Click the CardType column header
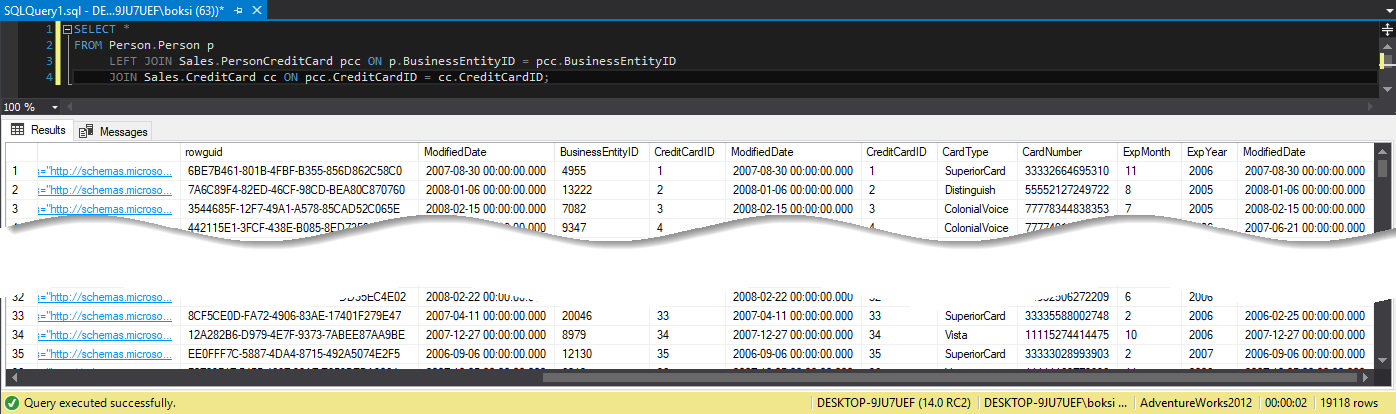This screenshot has width=1396, height=414. coord(977,151)
